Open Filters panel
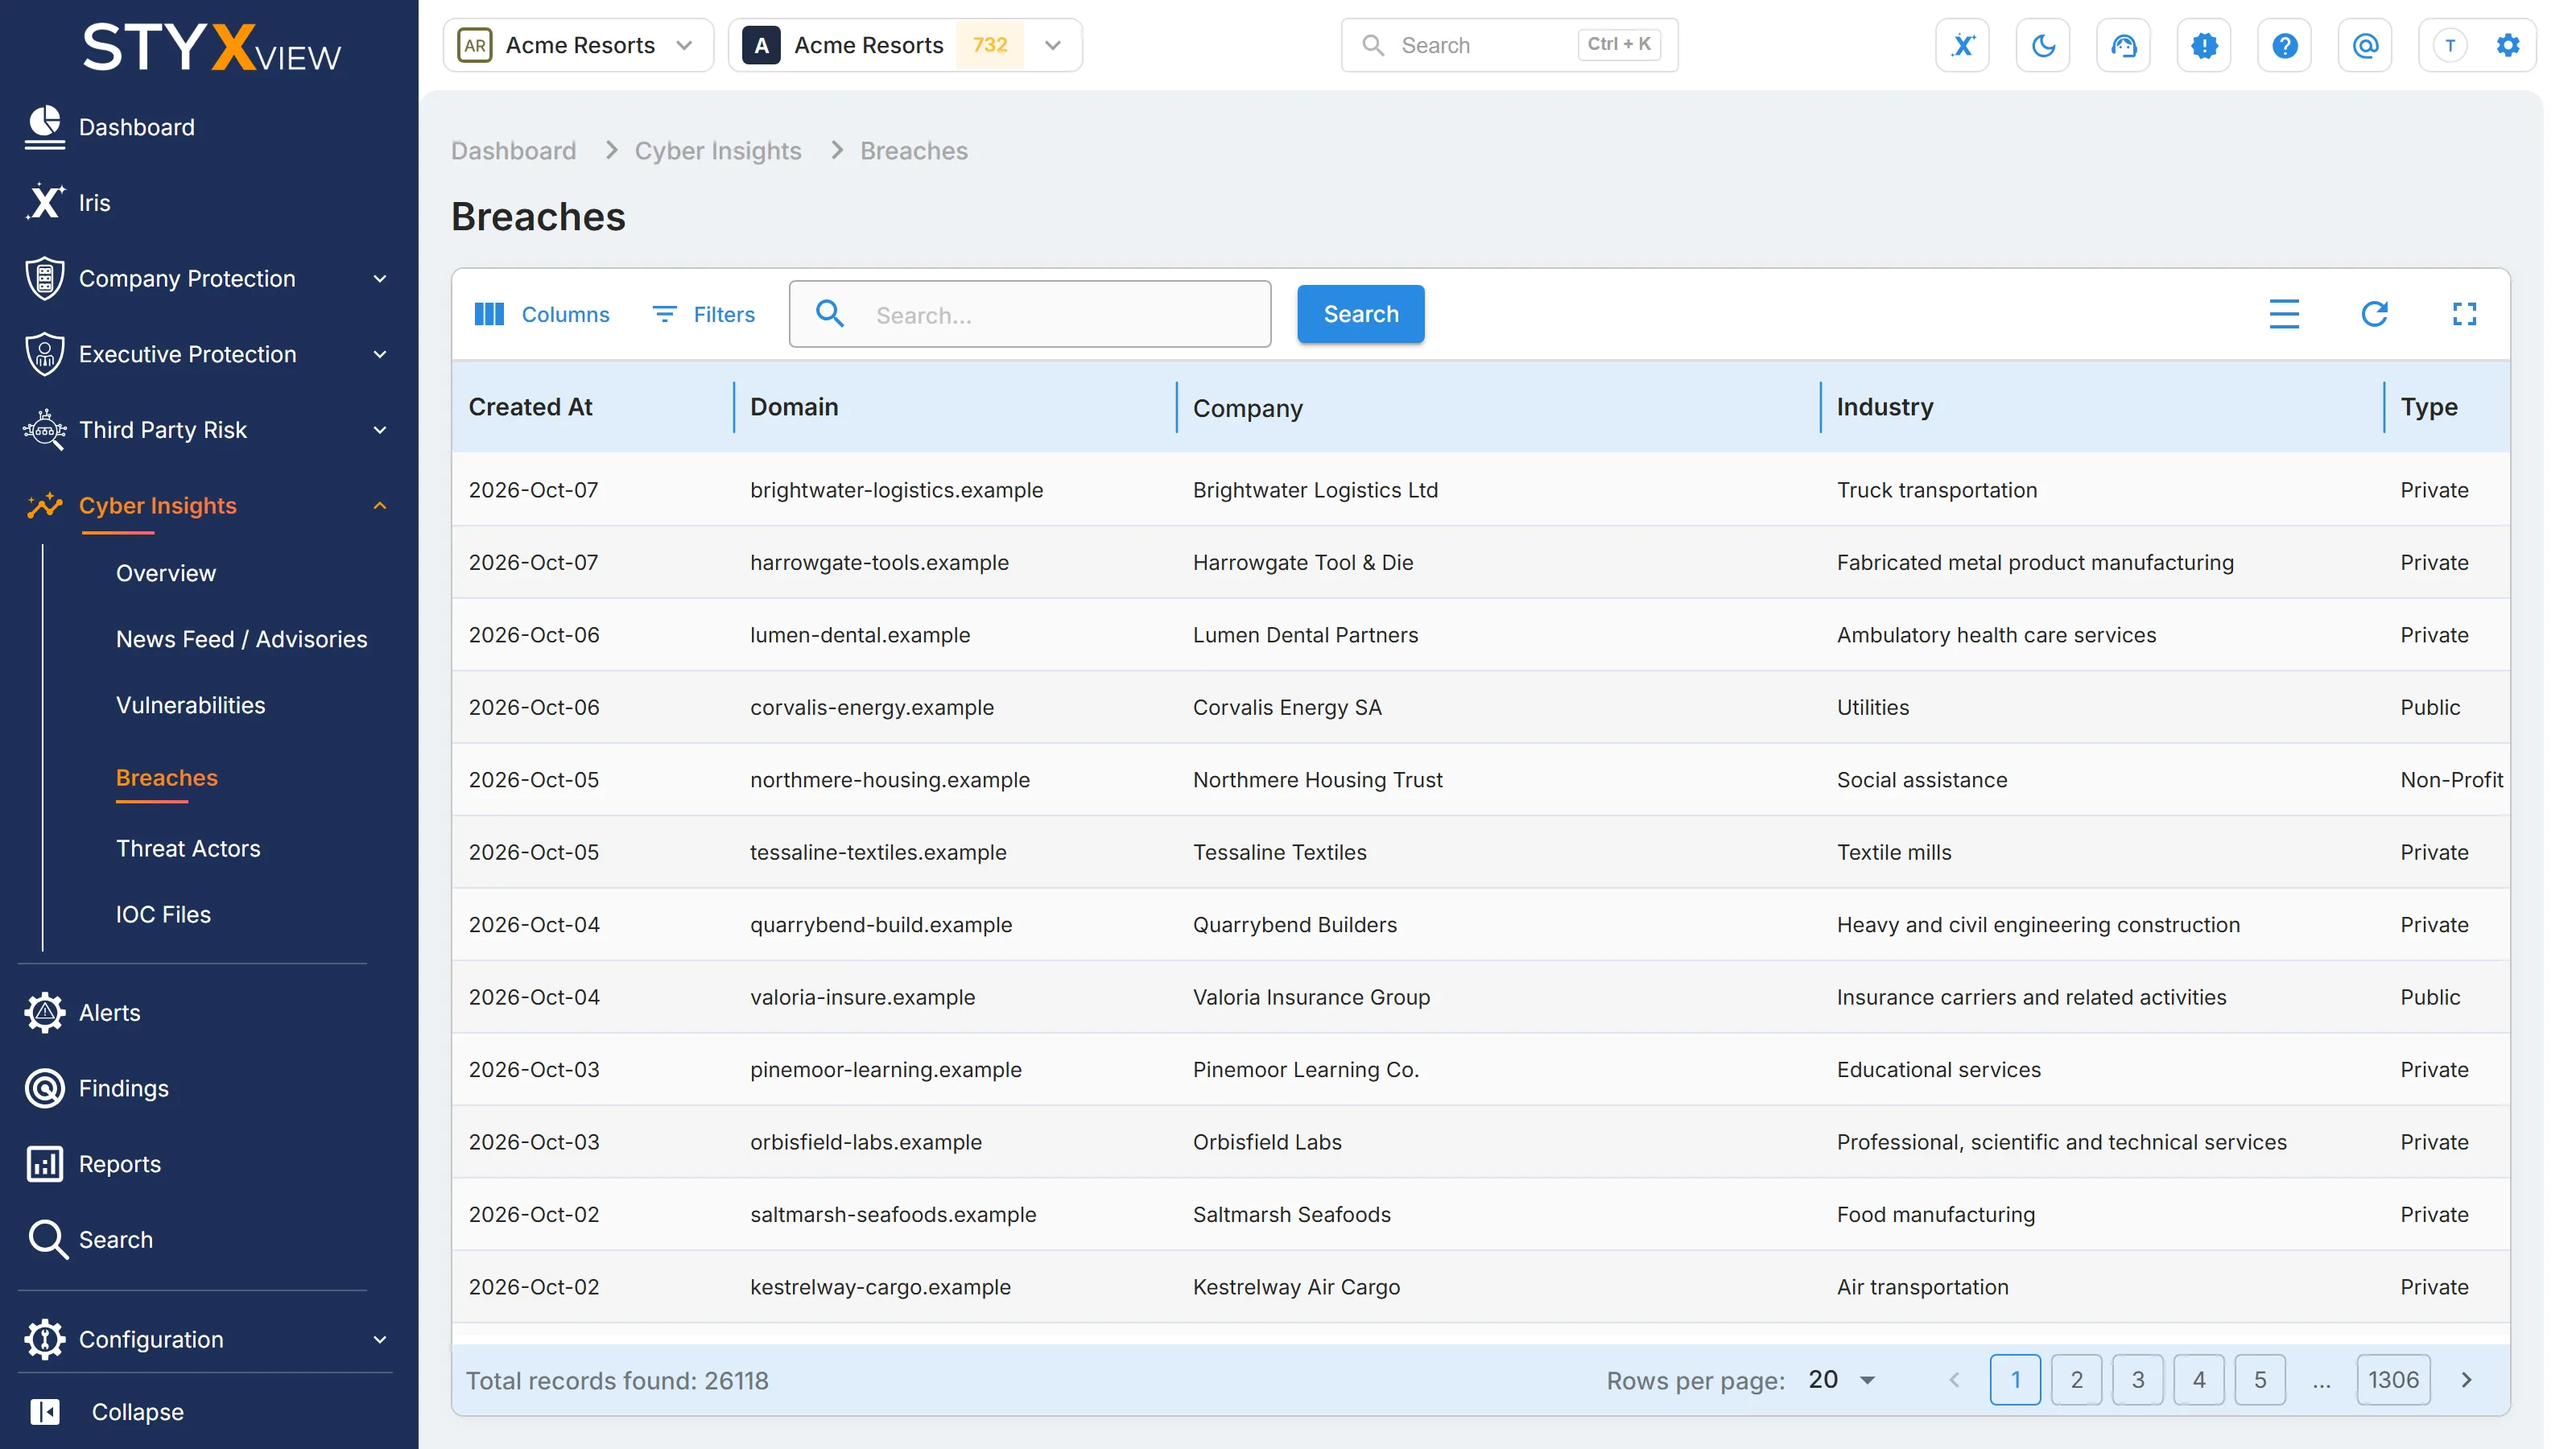 pyautogui.click(x=703, y=314)
